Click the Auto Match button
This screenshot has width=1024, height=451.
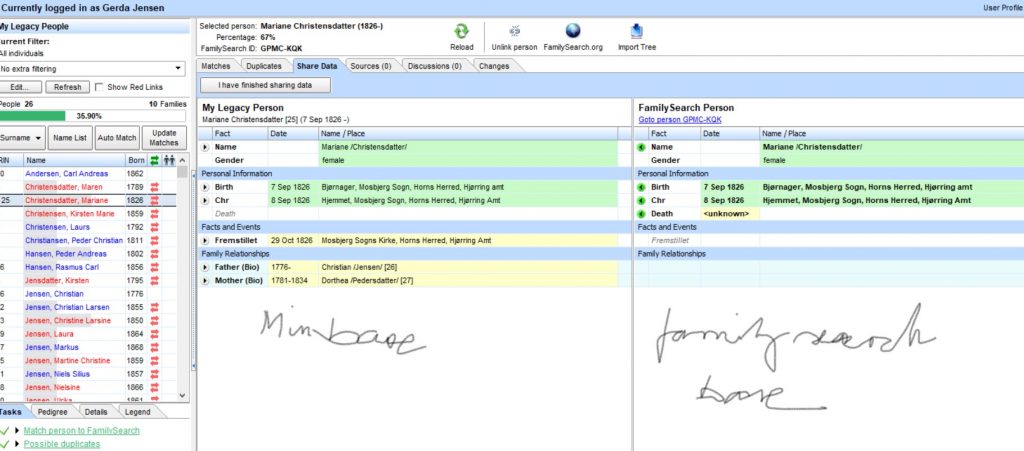117,138
